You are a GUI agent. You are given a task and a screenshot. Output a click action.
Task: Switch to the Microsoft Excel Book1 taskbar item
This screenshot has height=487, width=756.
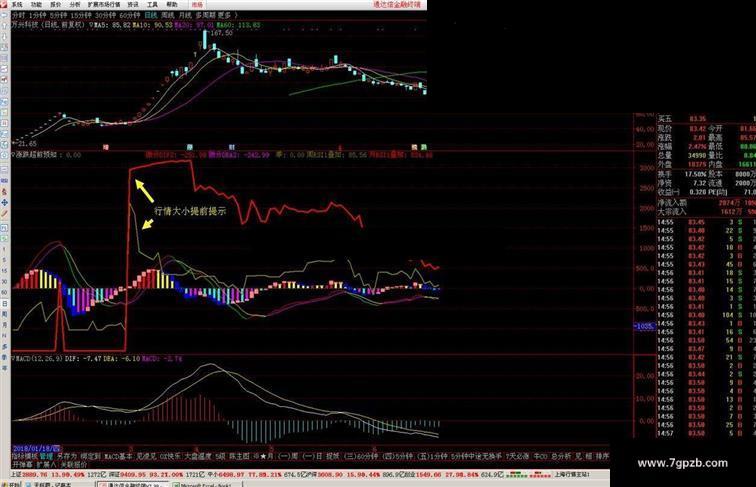click(x=205, y=485)
